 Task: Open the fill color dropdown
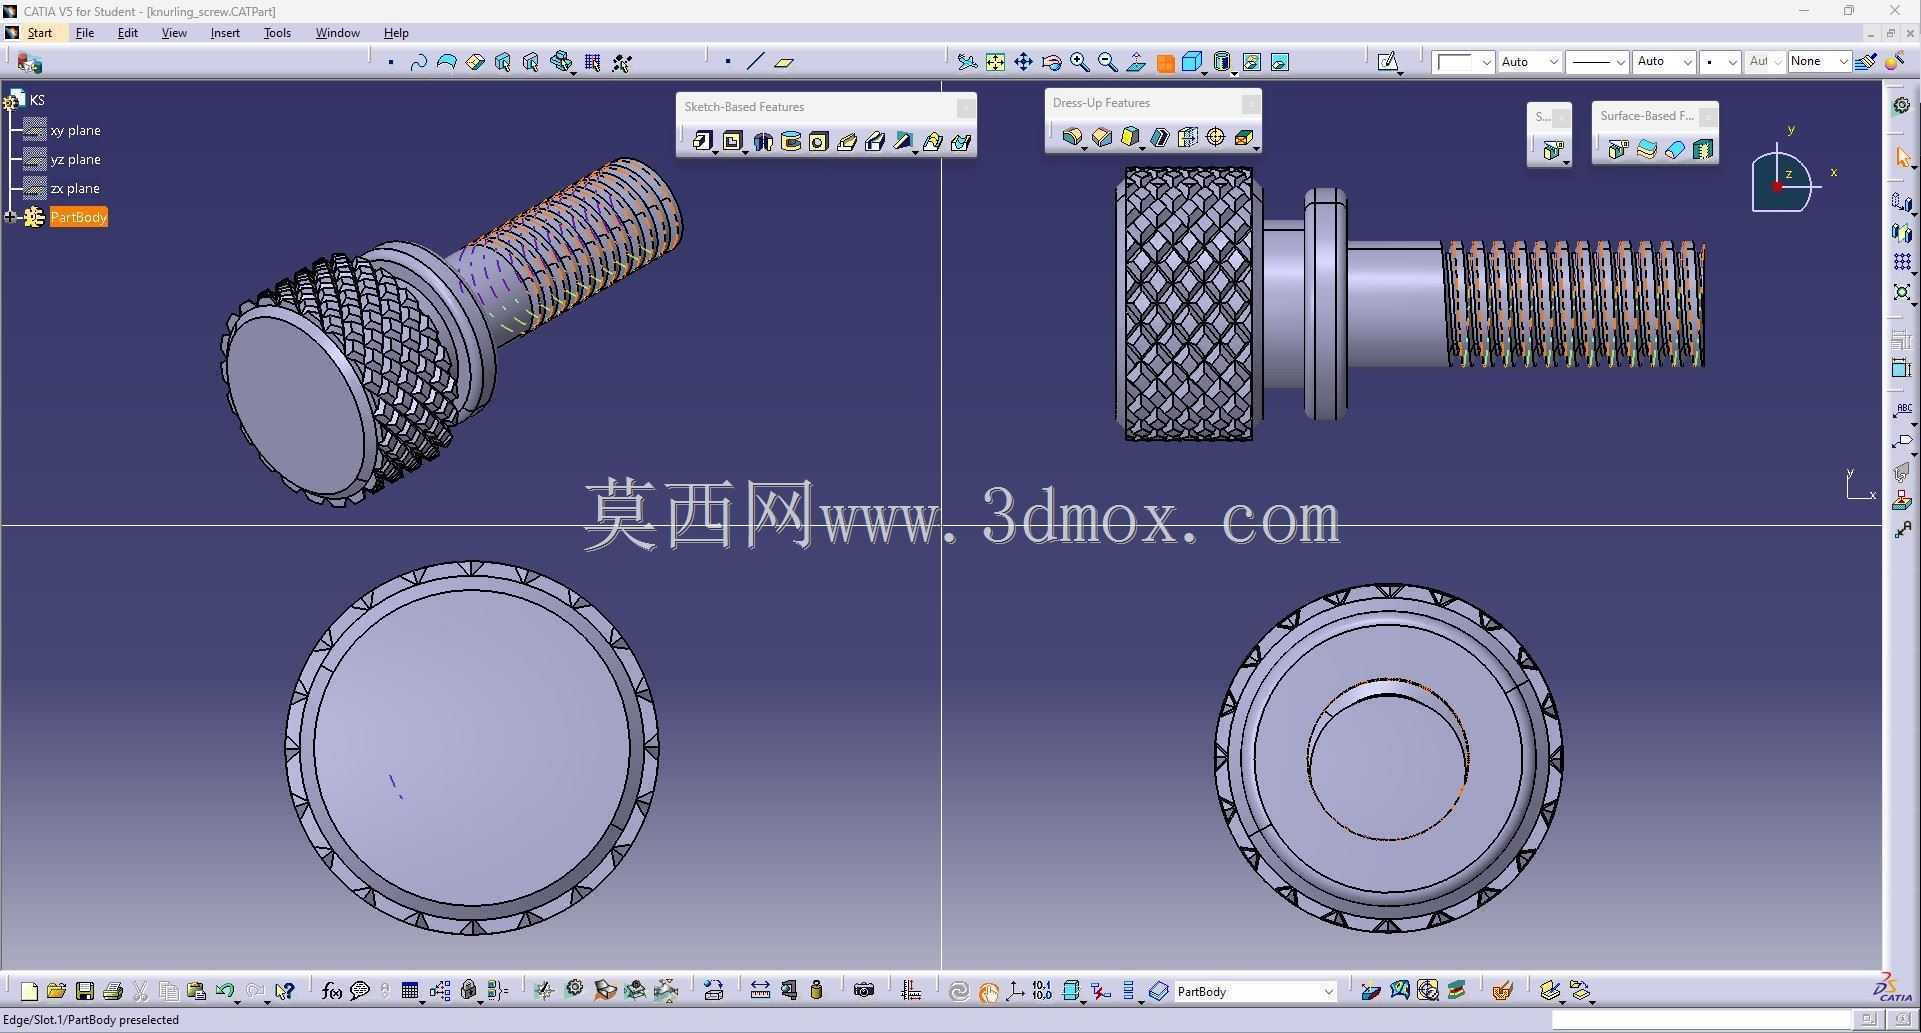[x=1486, y=62]
